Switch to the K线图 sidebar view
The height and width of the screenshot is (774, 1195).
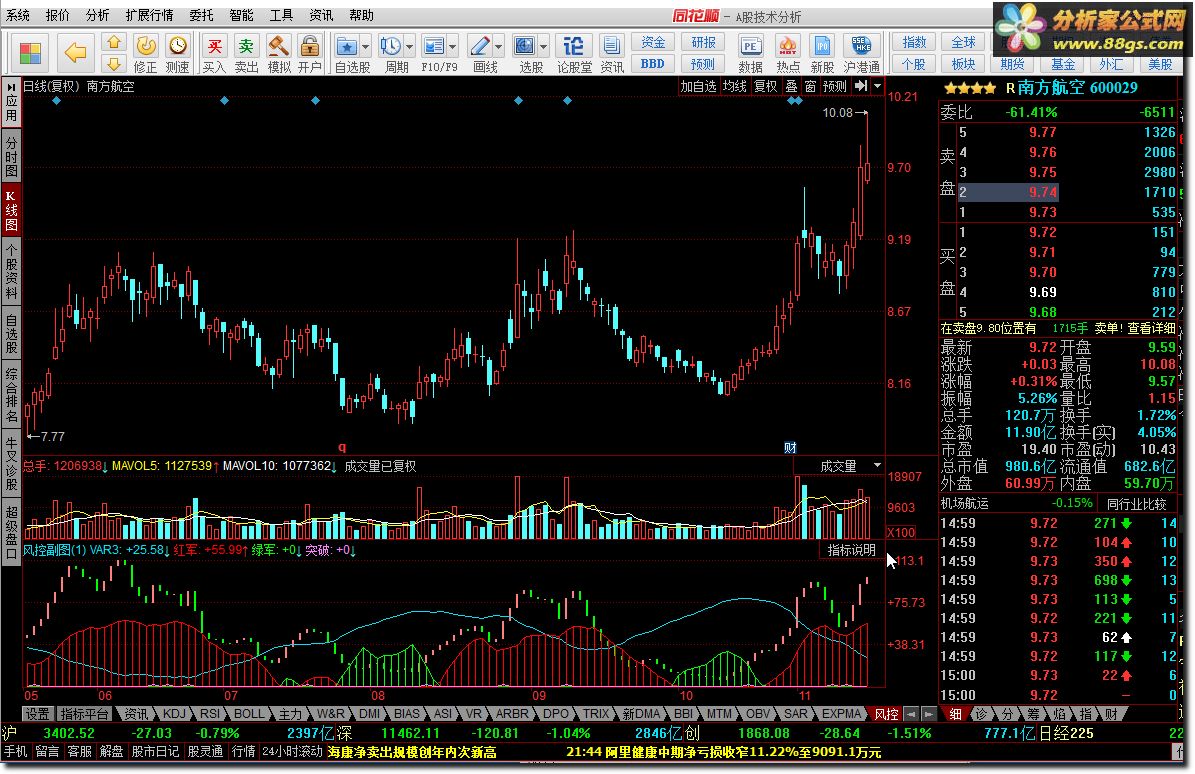click(11, 210)
